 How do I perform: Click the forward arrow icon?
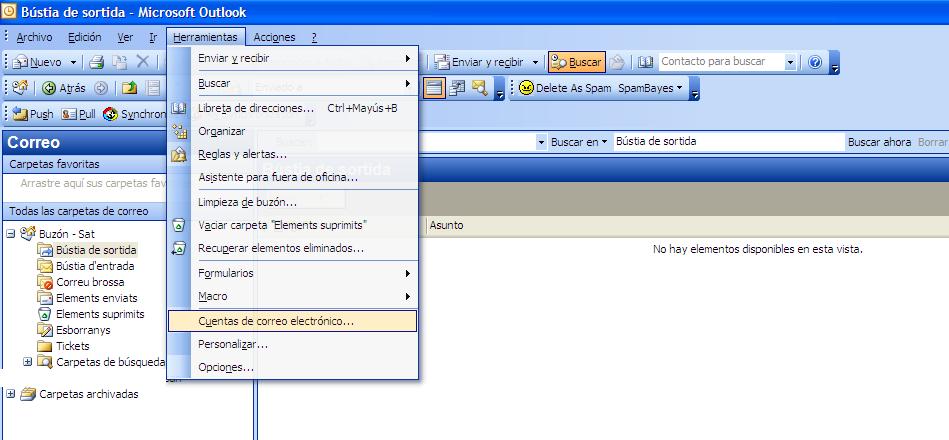point(100,88)
